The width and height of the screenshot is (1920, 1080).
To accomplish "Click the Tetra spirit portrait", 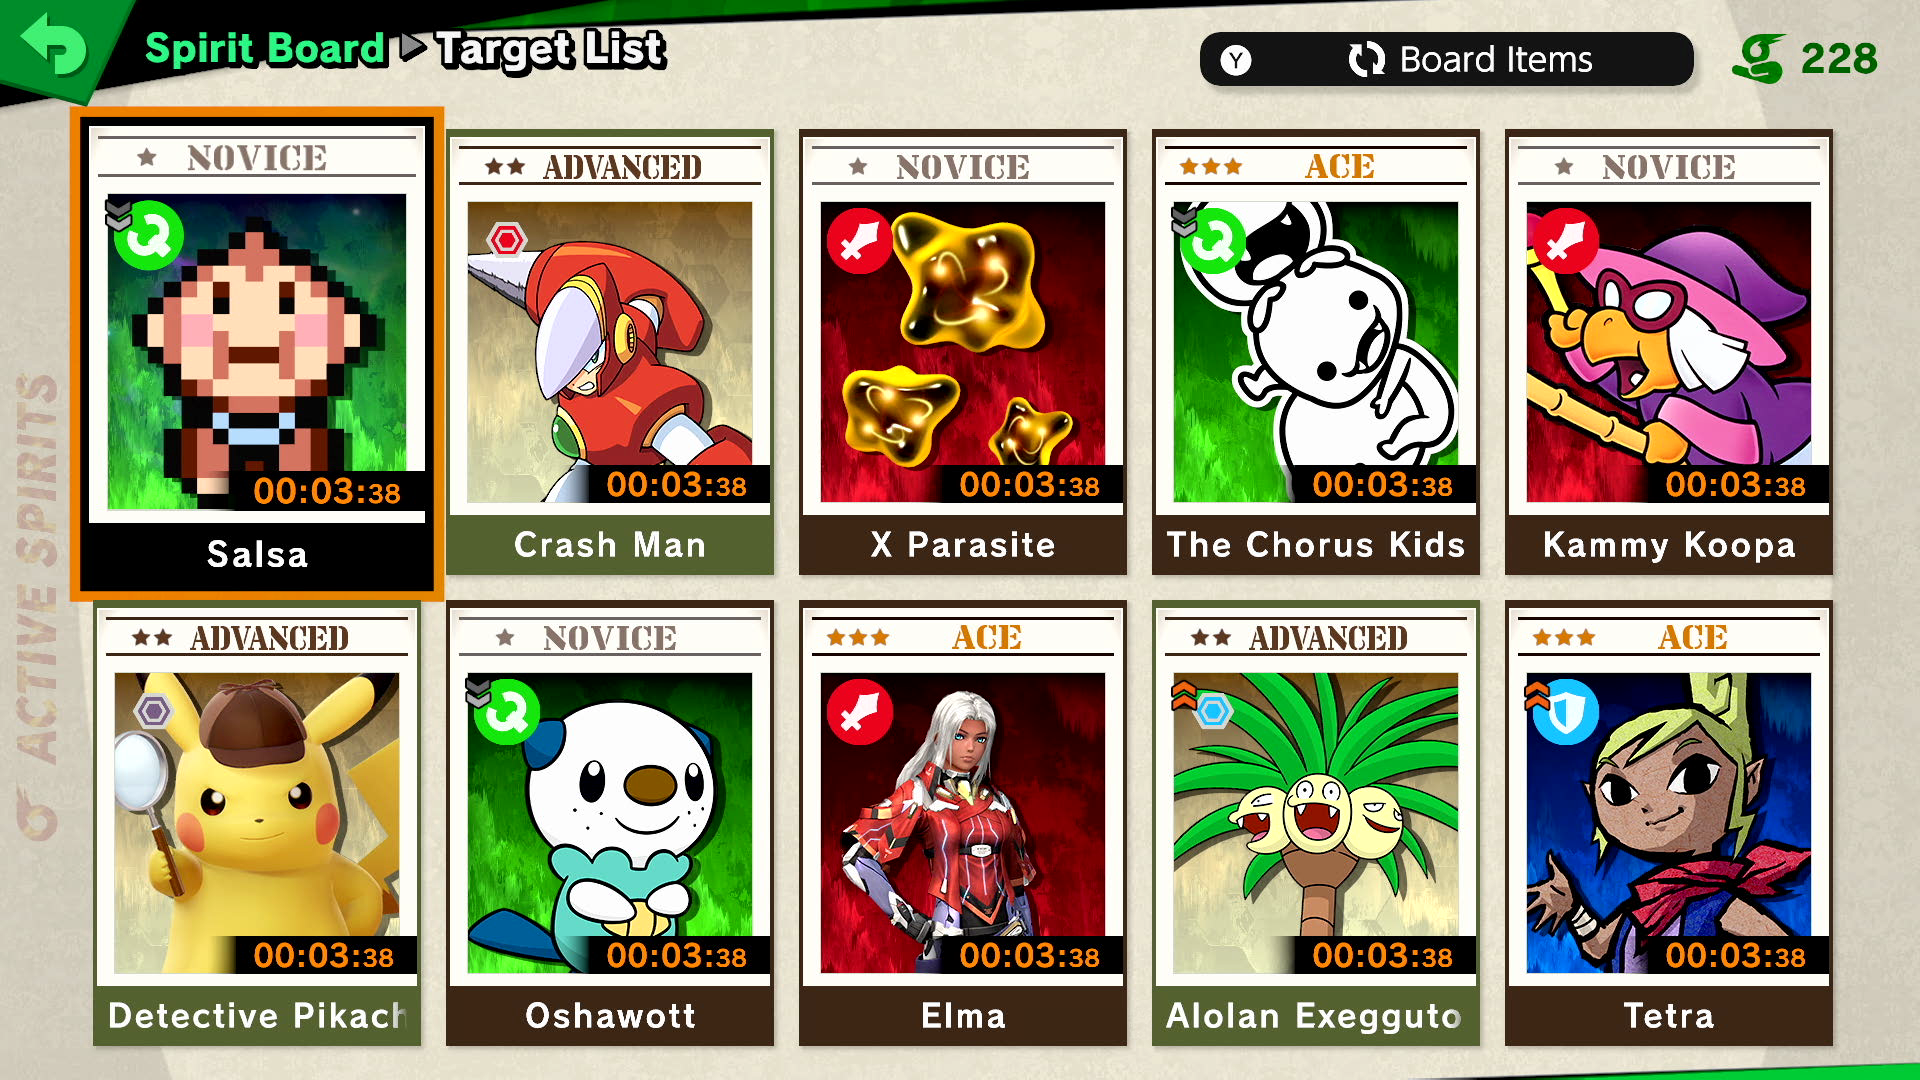I will (x=1668, y=823).
